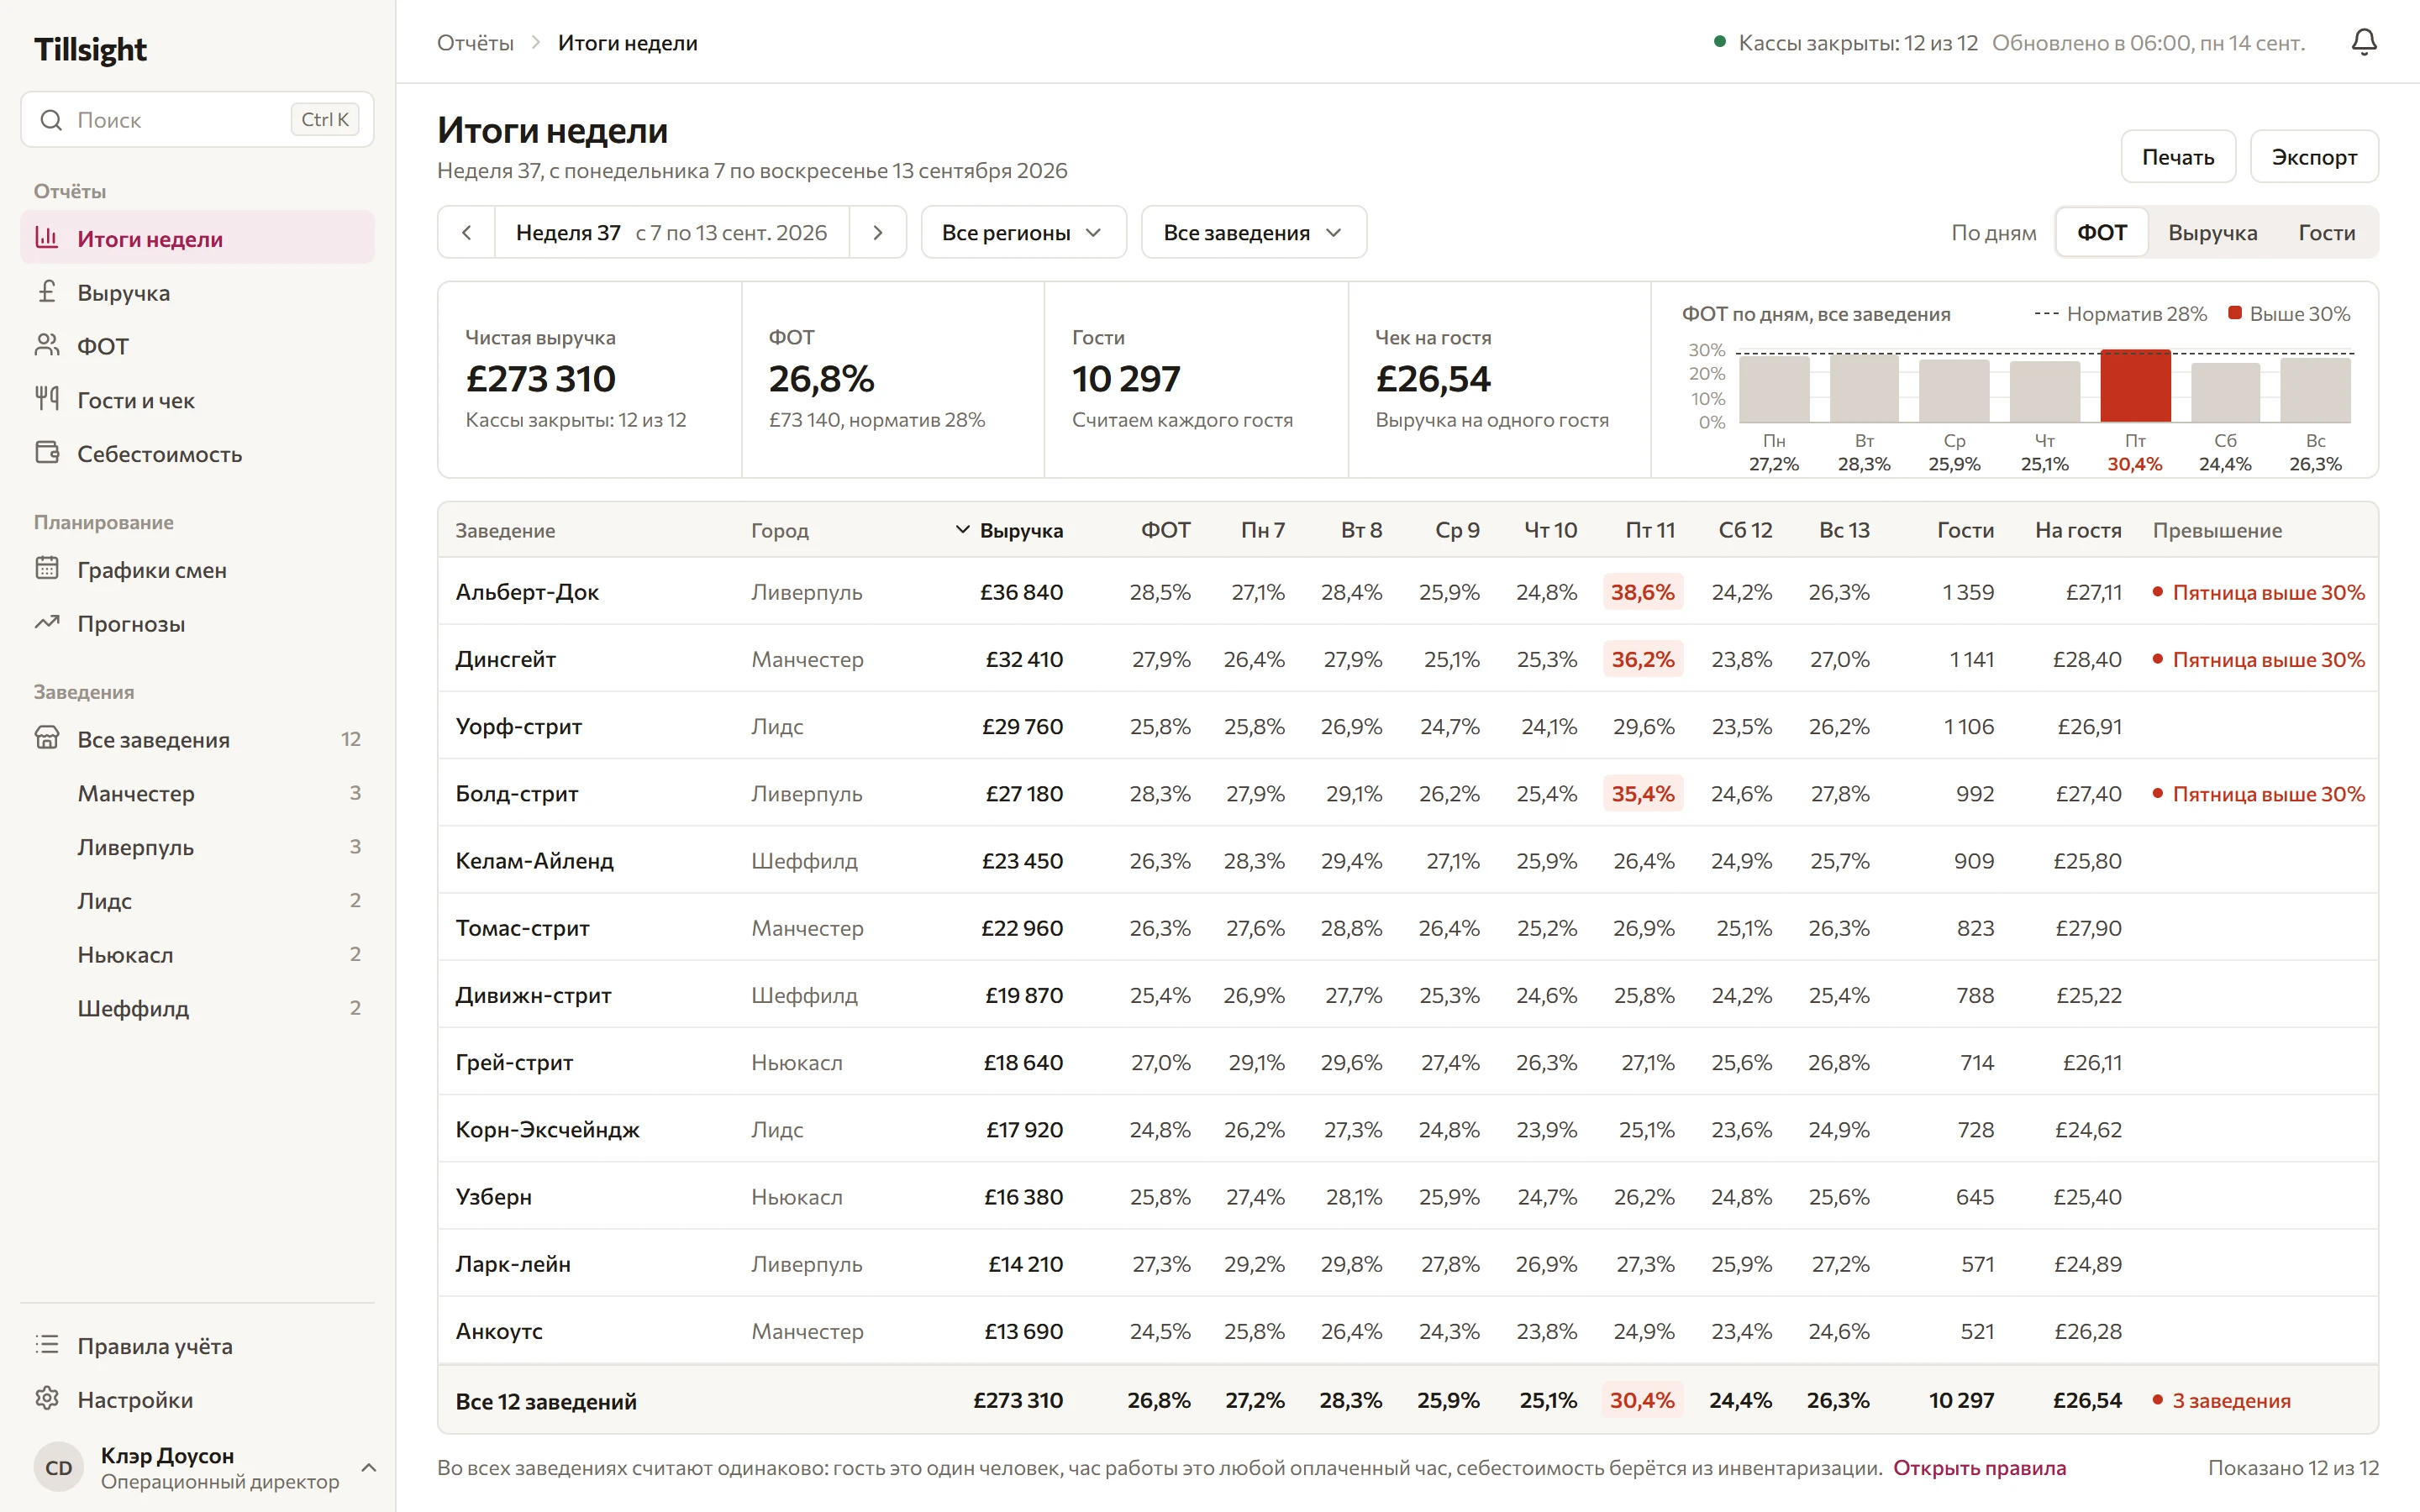Click the Печать button
Screen dimensions: 2420x1512
[x=2177, y=157]
